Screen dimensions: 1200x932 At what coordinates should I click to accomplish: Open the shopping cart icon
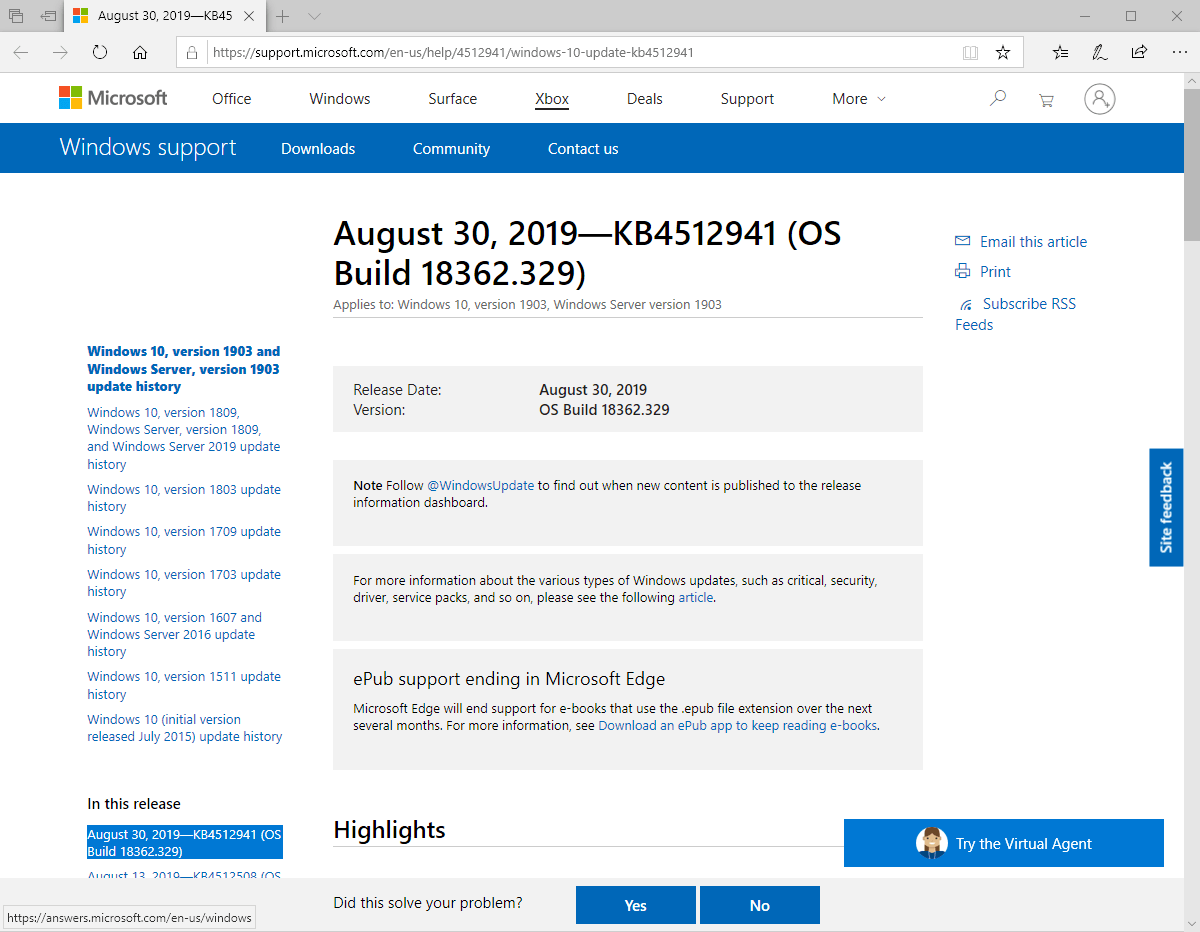[1046, 100]
